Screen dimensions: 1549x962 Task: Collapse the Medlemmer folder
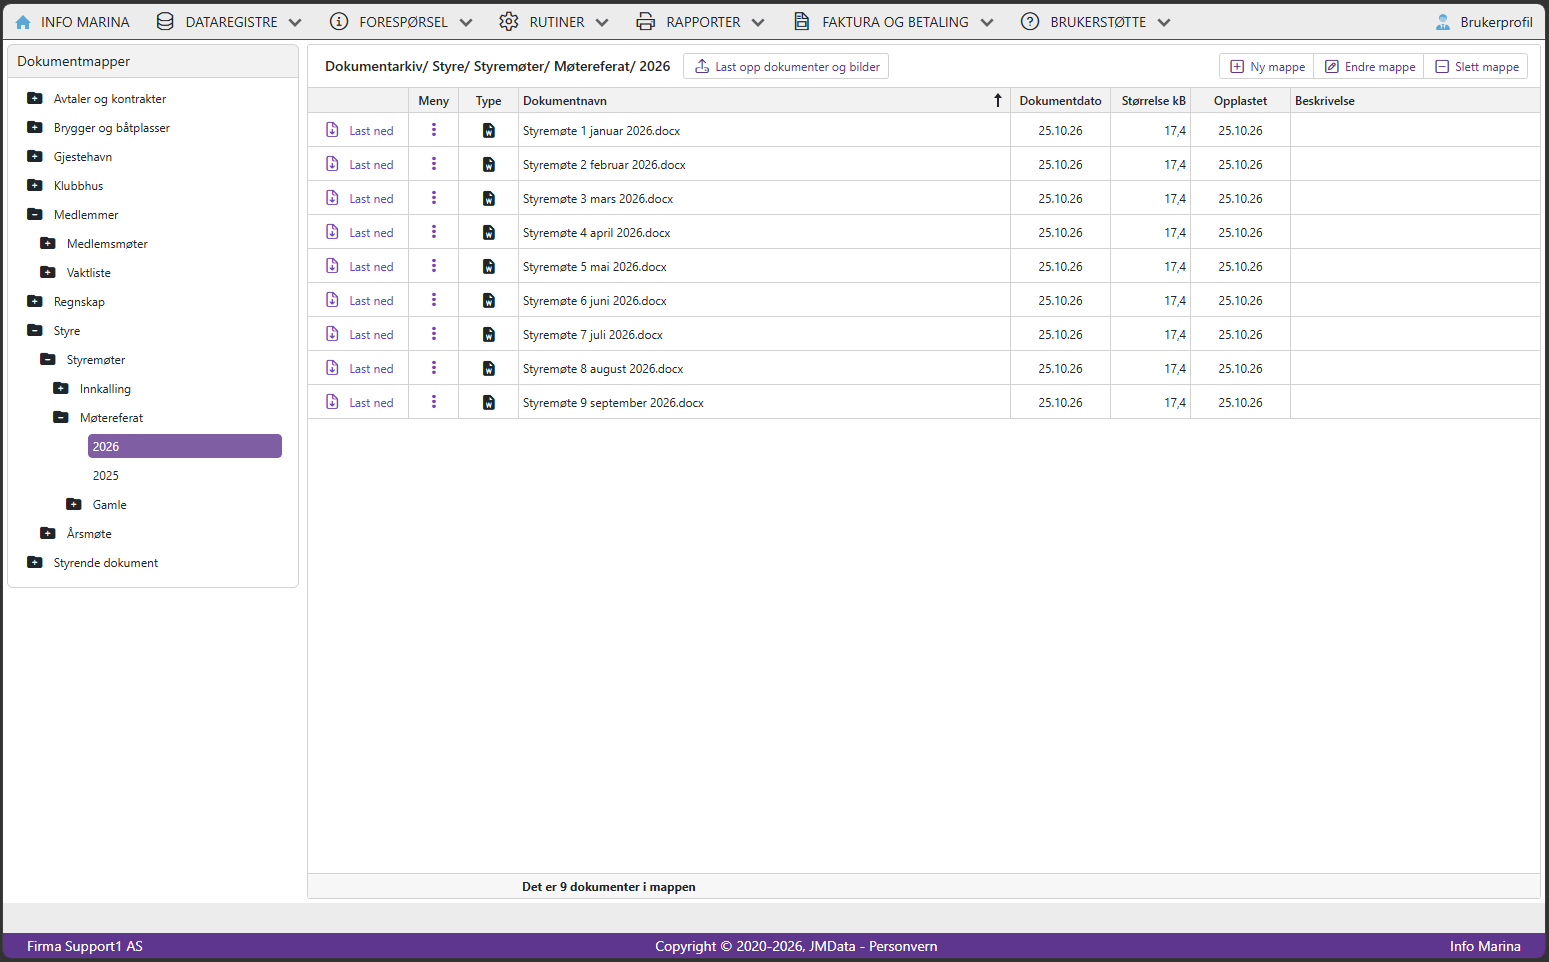click(35, 215)
